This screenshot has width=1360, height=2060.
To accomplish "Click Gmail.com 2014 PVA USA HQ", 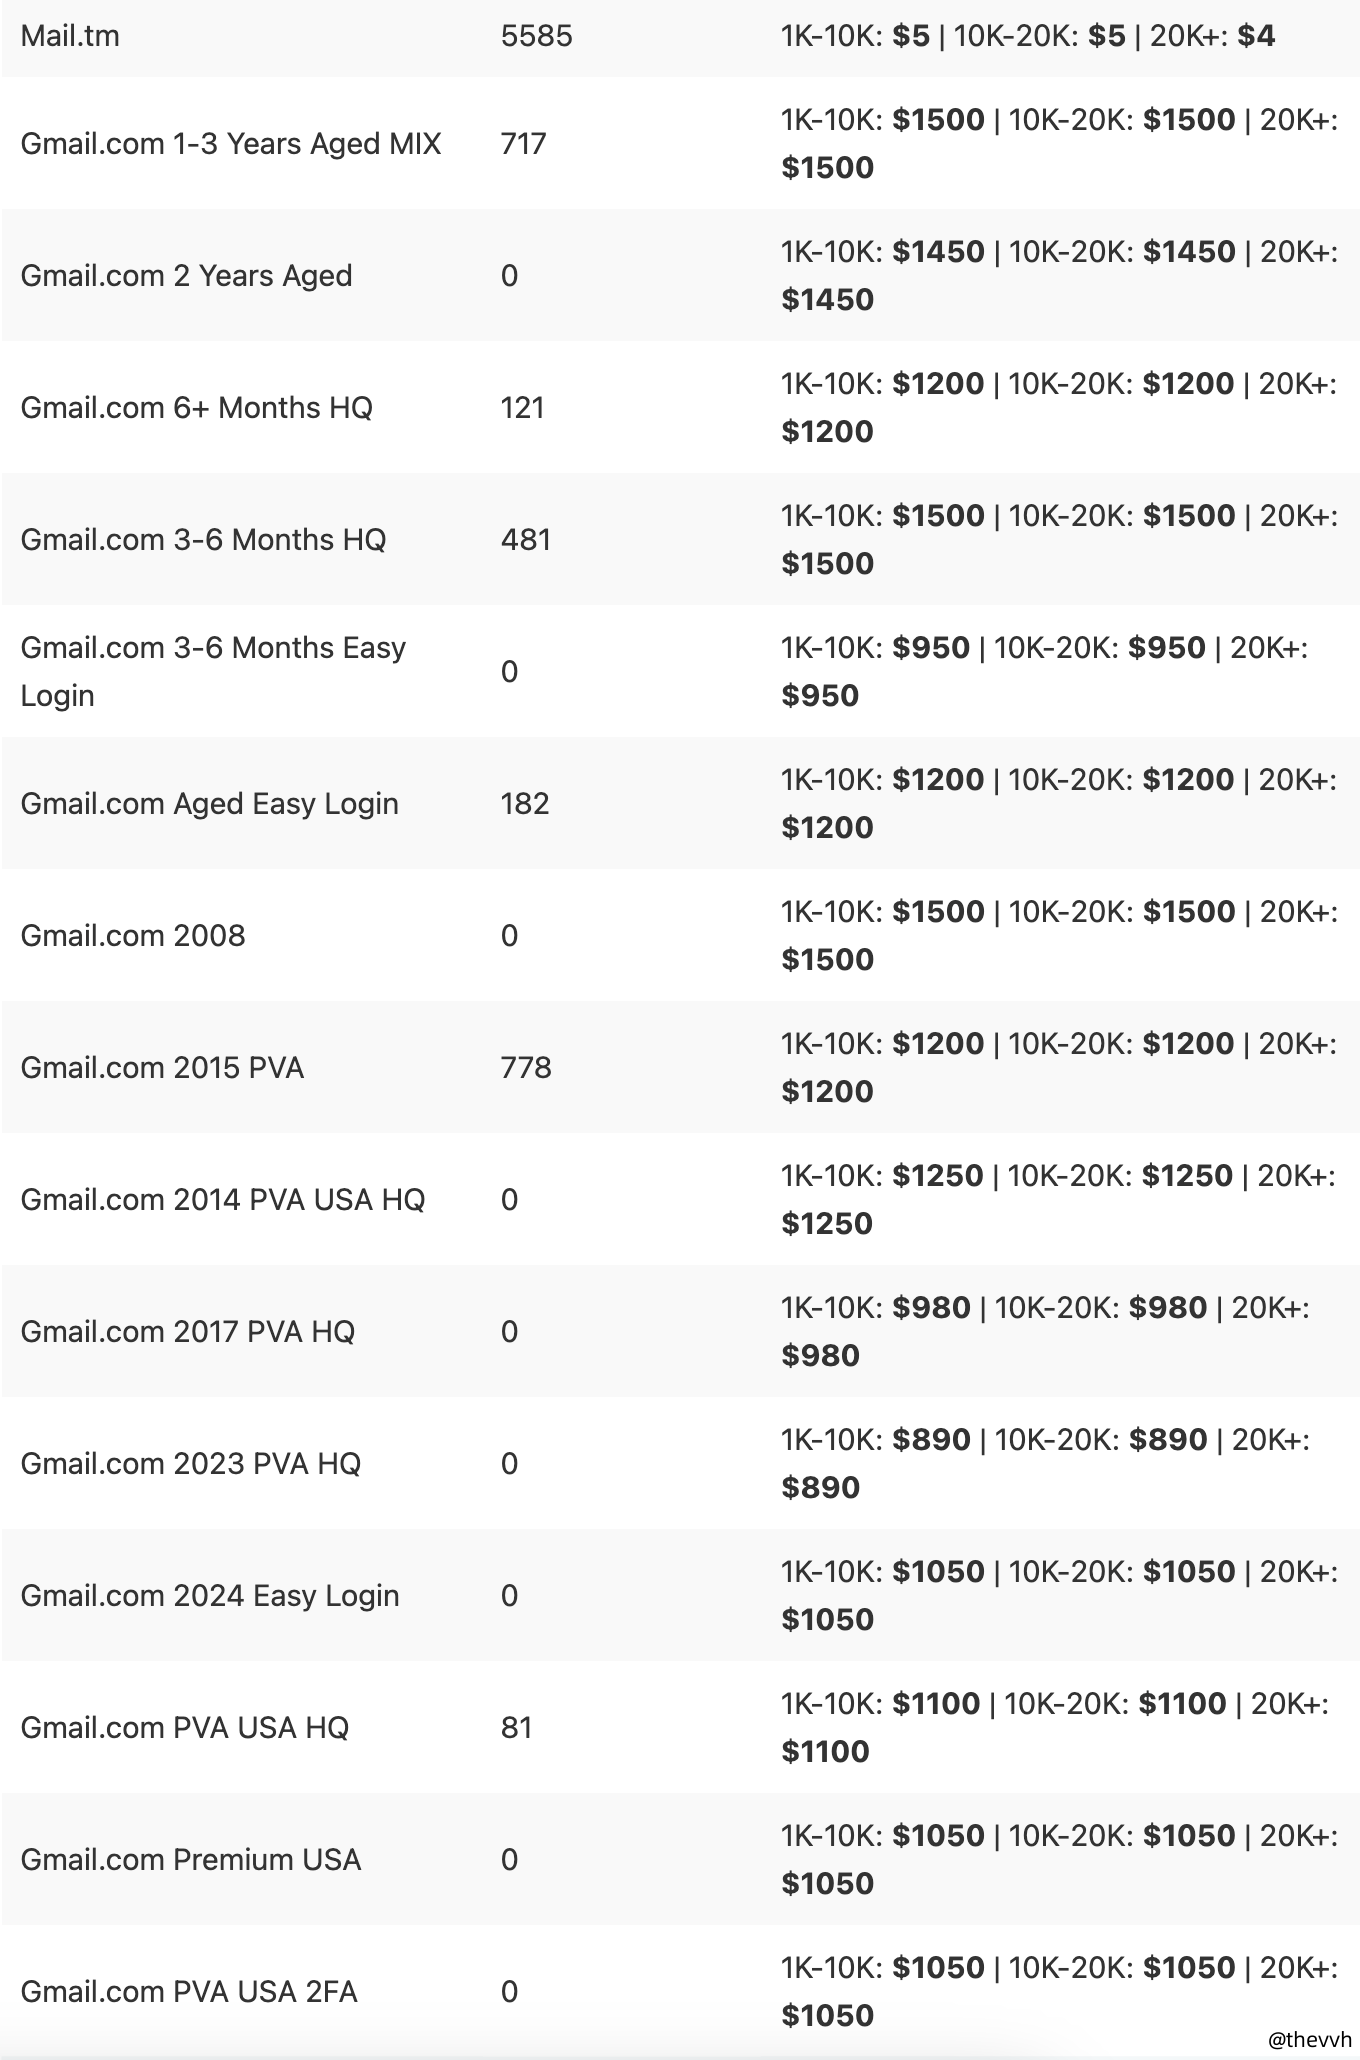I will 222,1200.
